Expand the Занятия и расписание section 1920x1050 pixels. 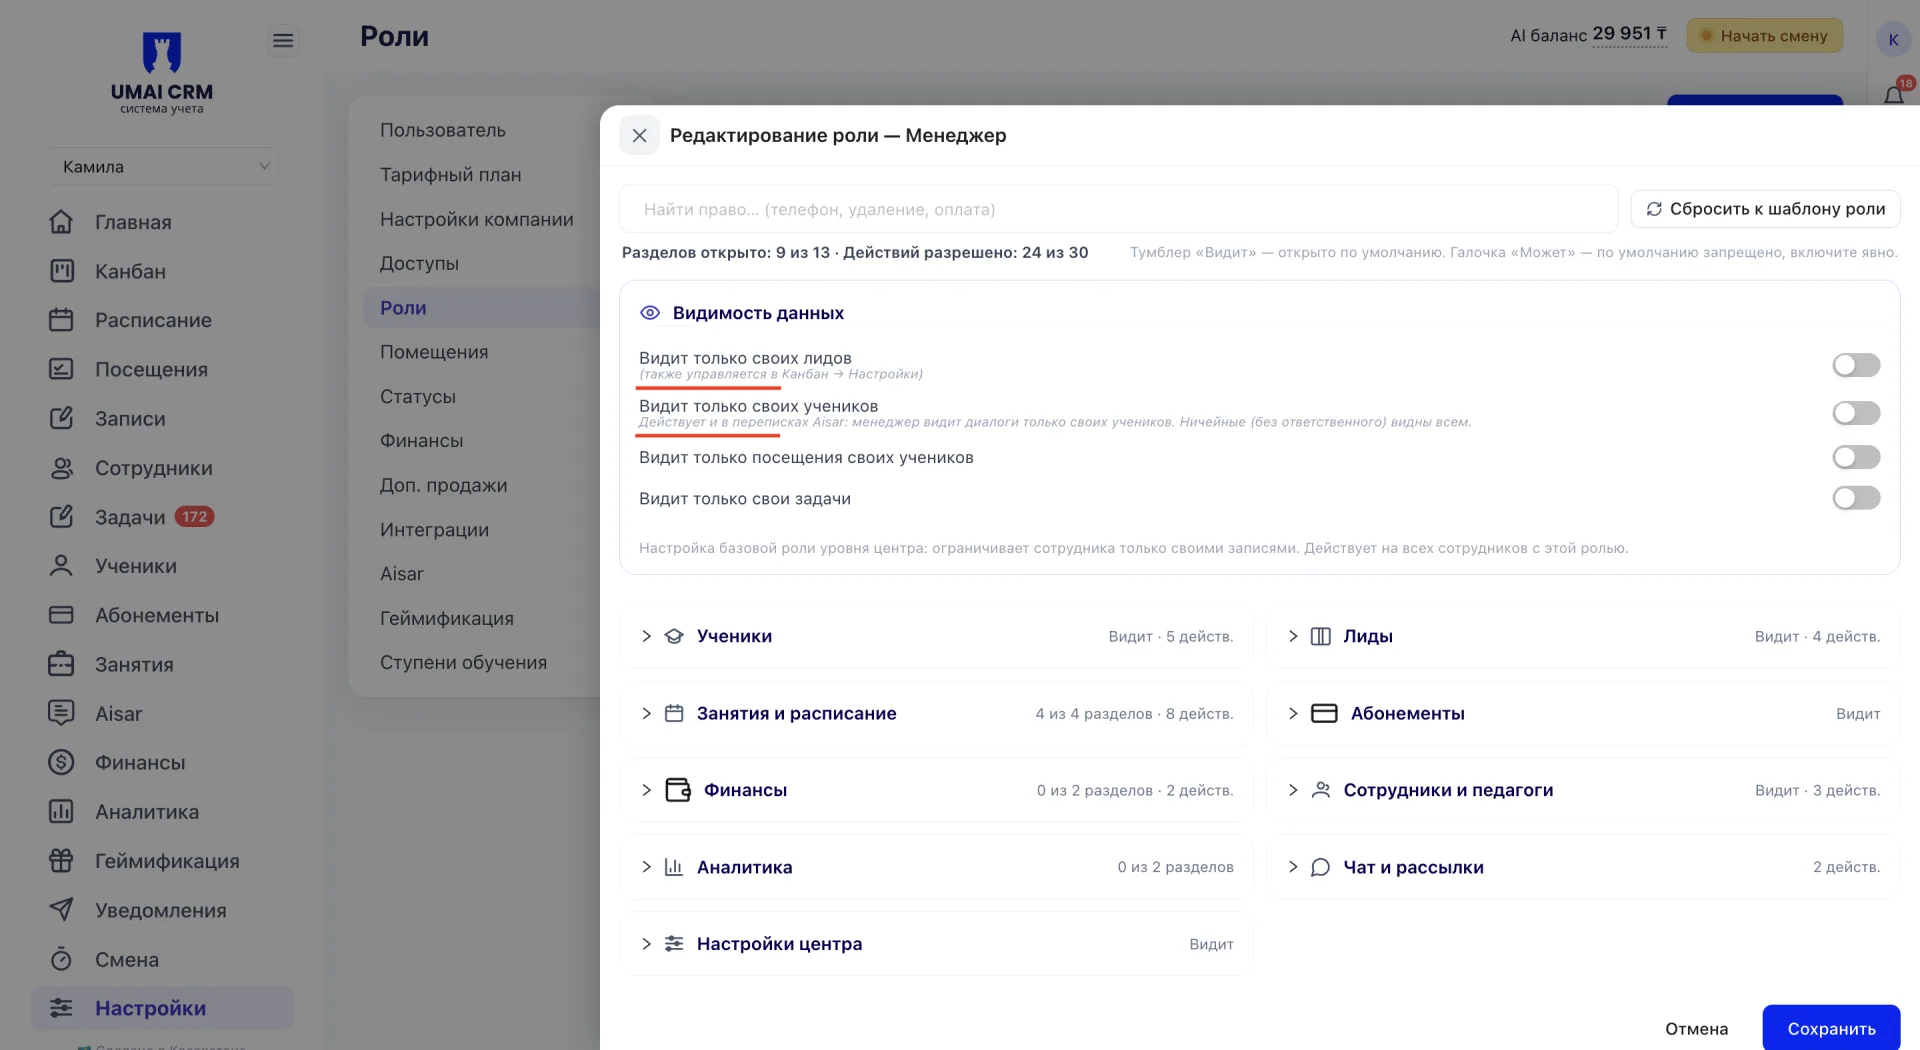936,713
